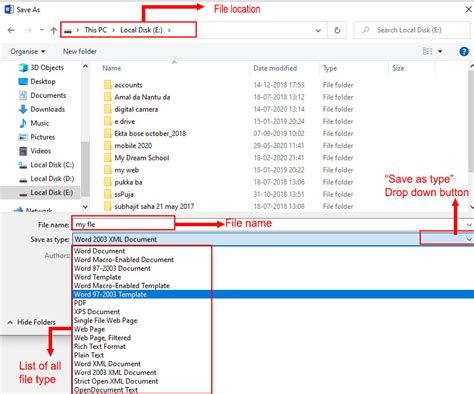Select the mobile 2020 folder

(x=133, y=146)
